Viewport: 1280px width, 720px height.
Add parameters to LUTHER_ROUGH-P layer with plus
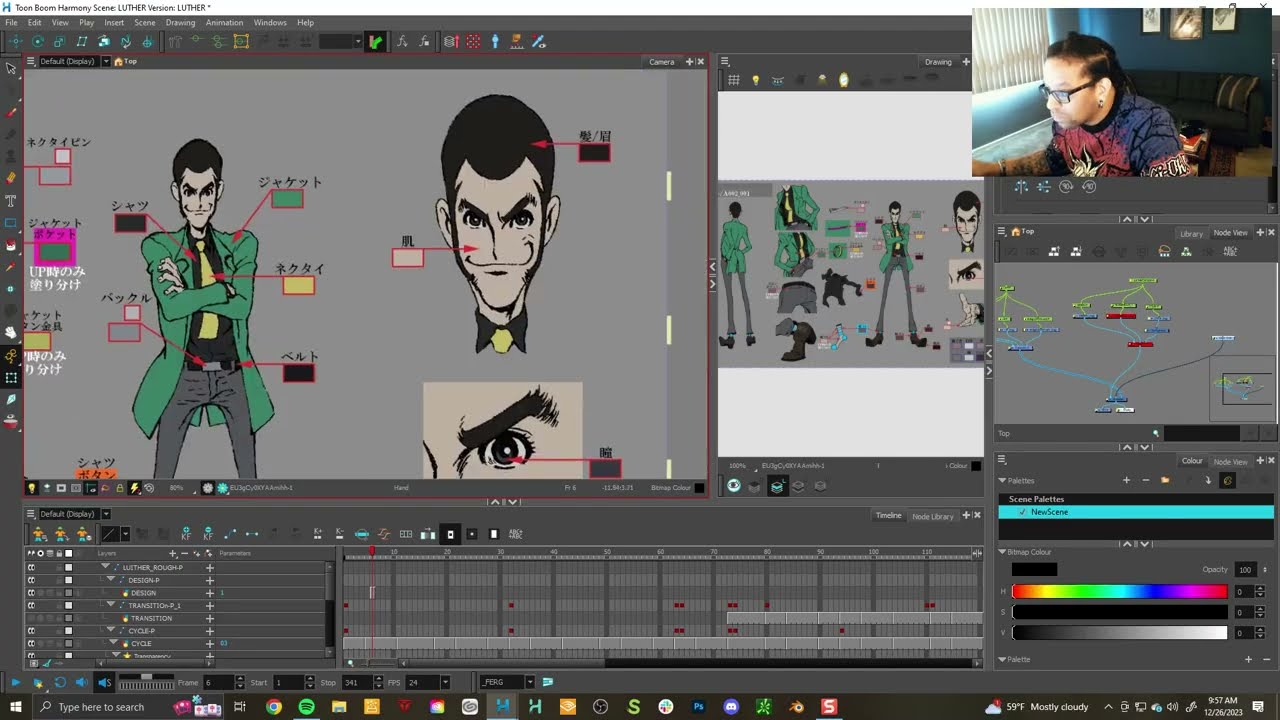coord(210,567)
